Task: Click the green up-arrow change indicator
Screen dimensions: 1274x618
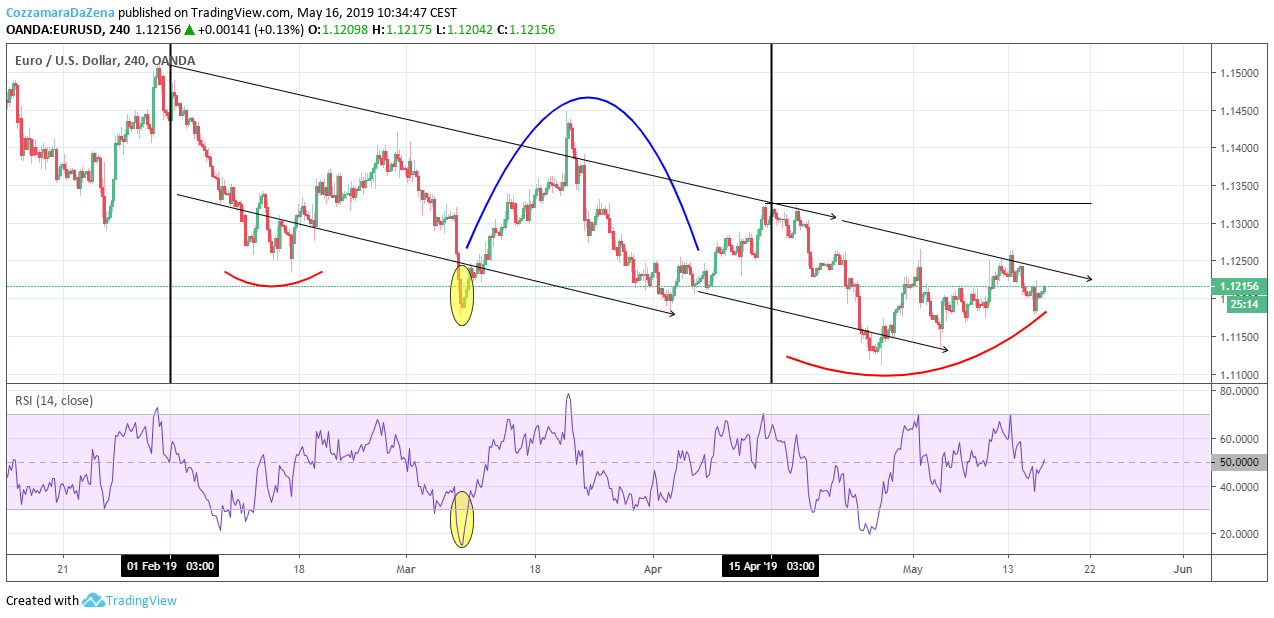Action: 188,30
